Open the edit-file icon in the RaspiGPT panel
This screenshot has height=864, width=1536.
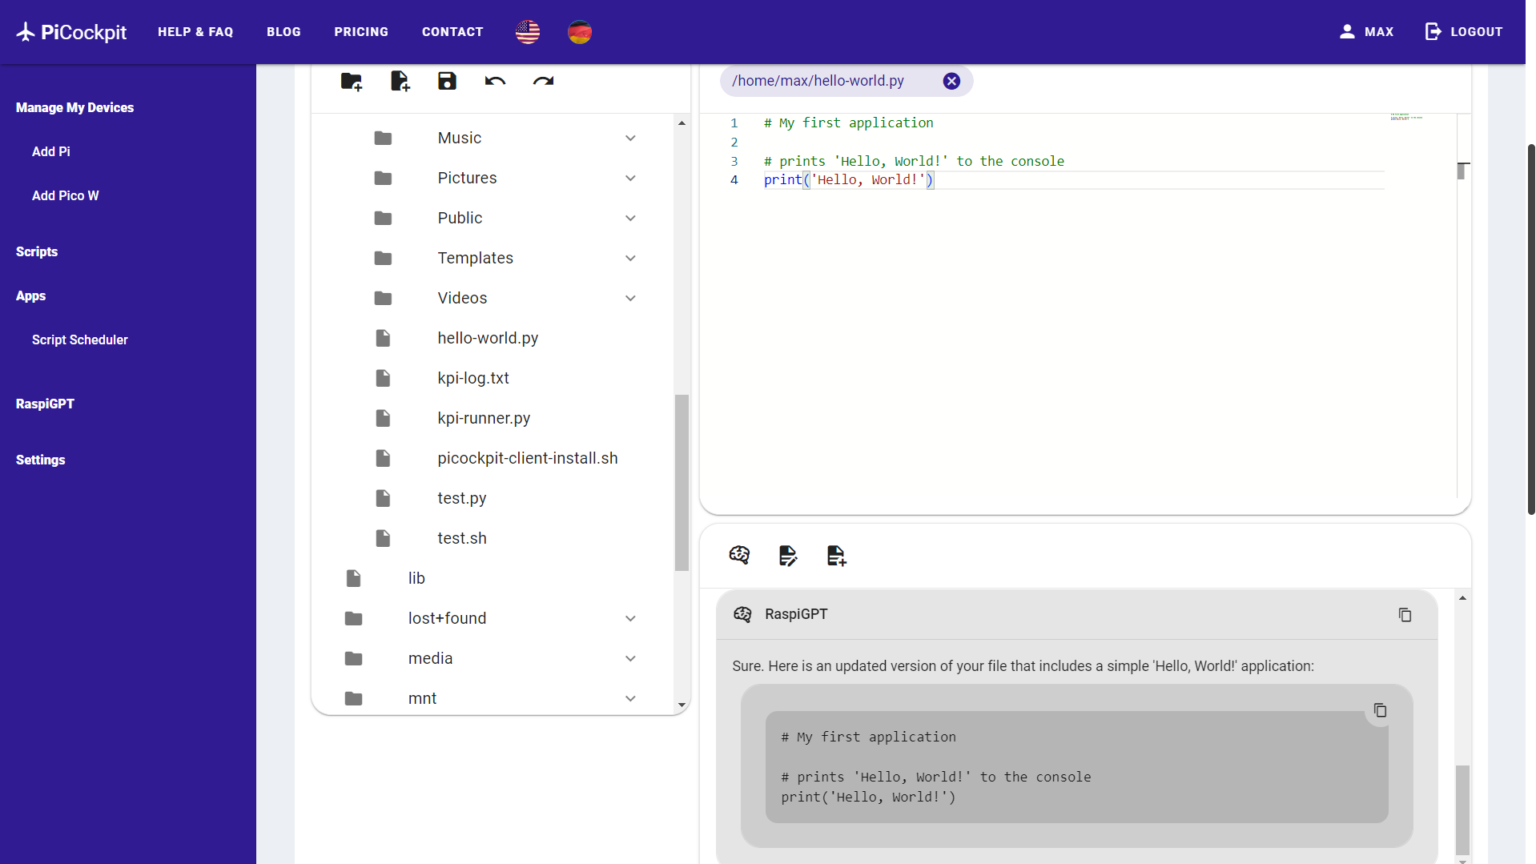(788, 555)
